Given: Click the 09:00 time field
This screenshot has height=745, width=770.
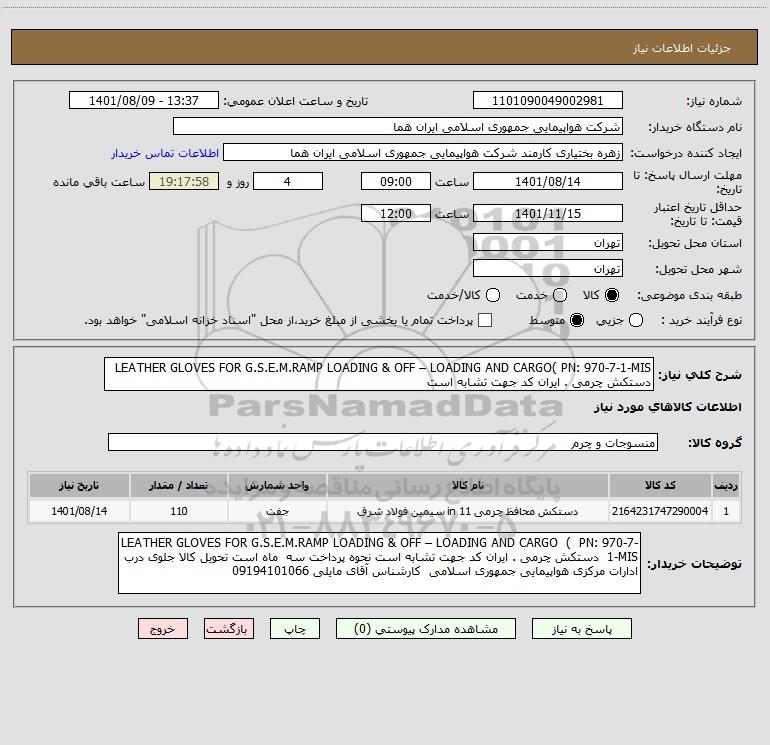Looking at the screenshot, I should 396,181.
